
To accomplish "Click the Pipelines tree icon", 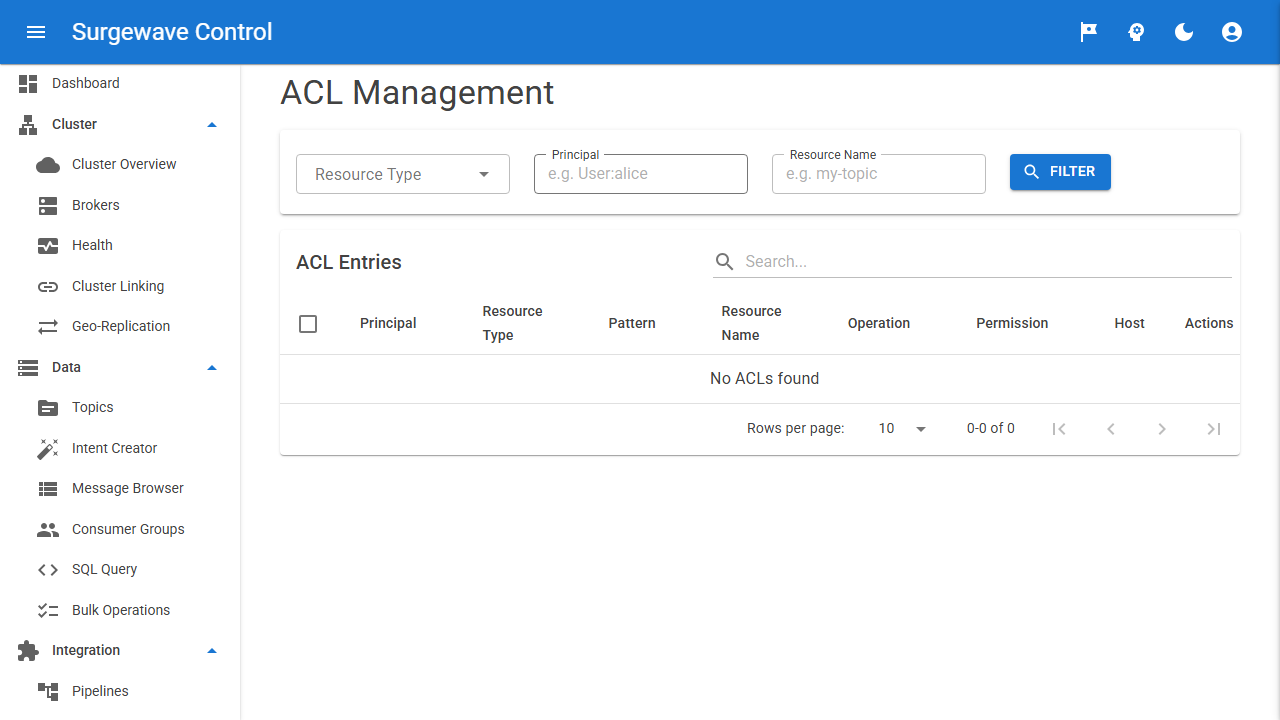I will (x=48, y=691).
